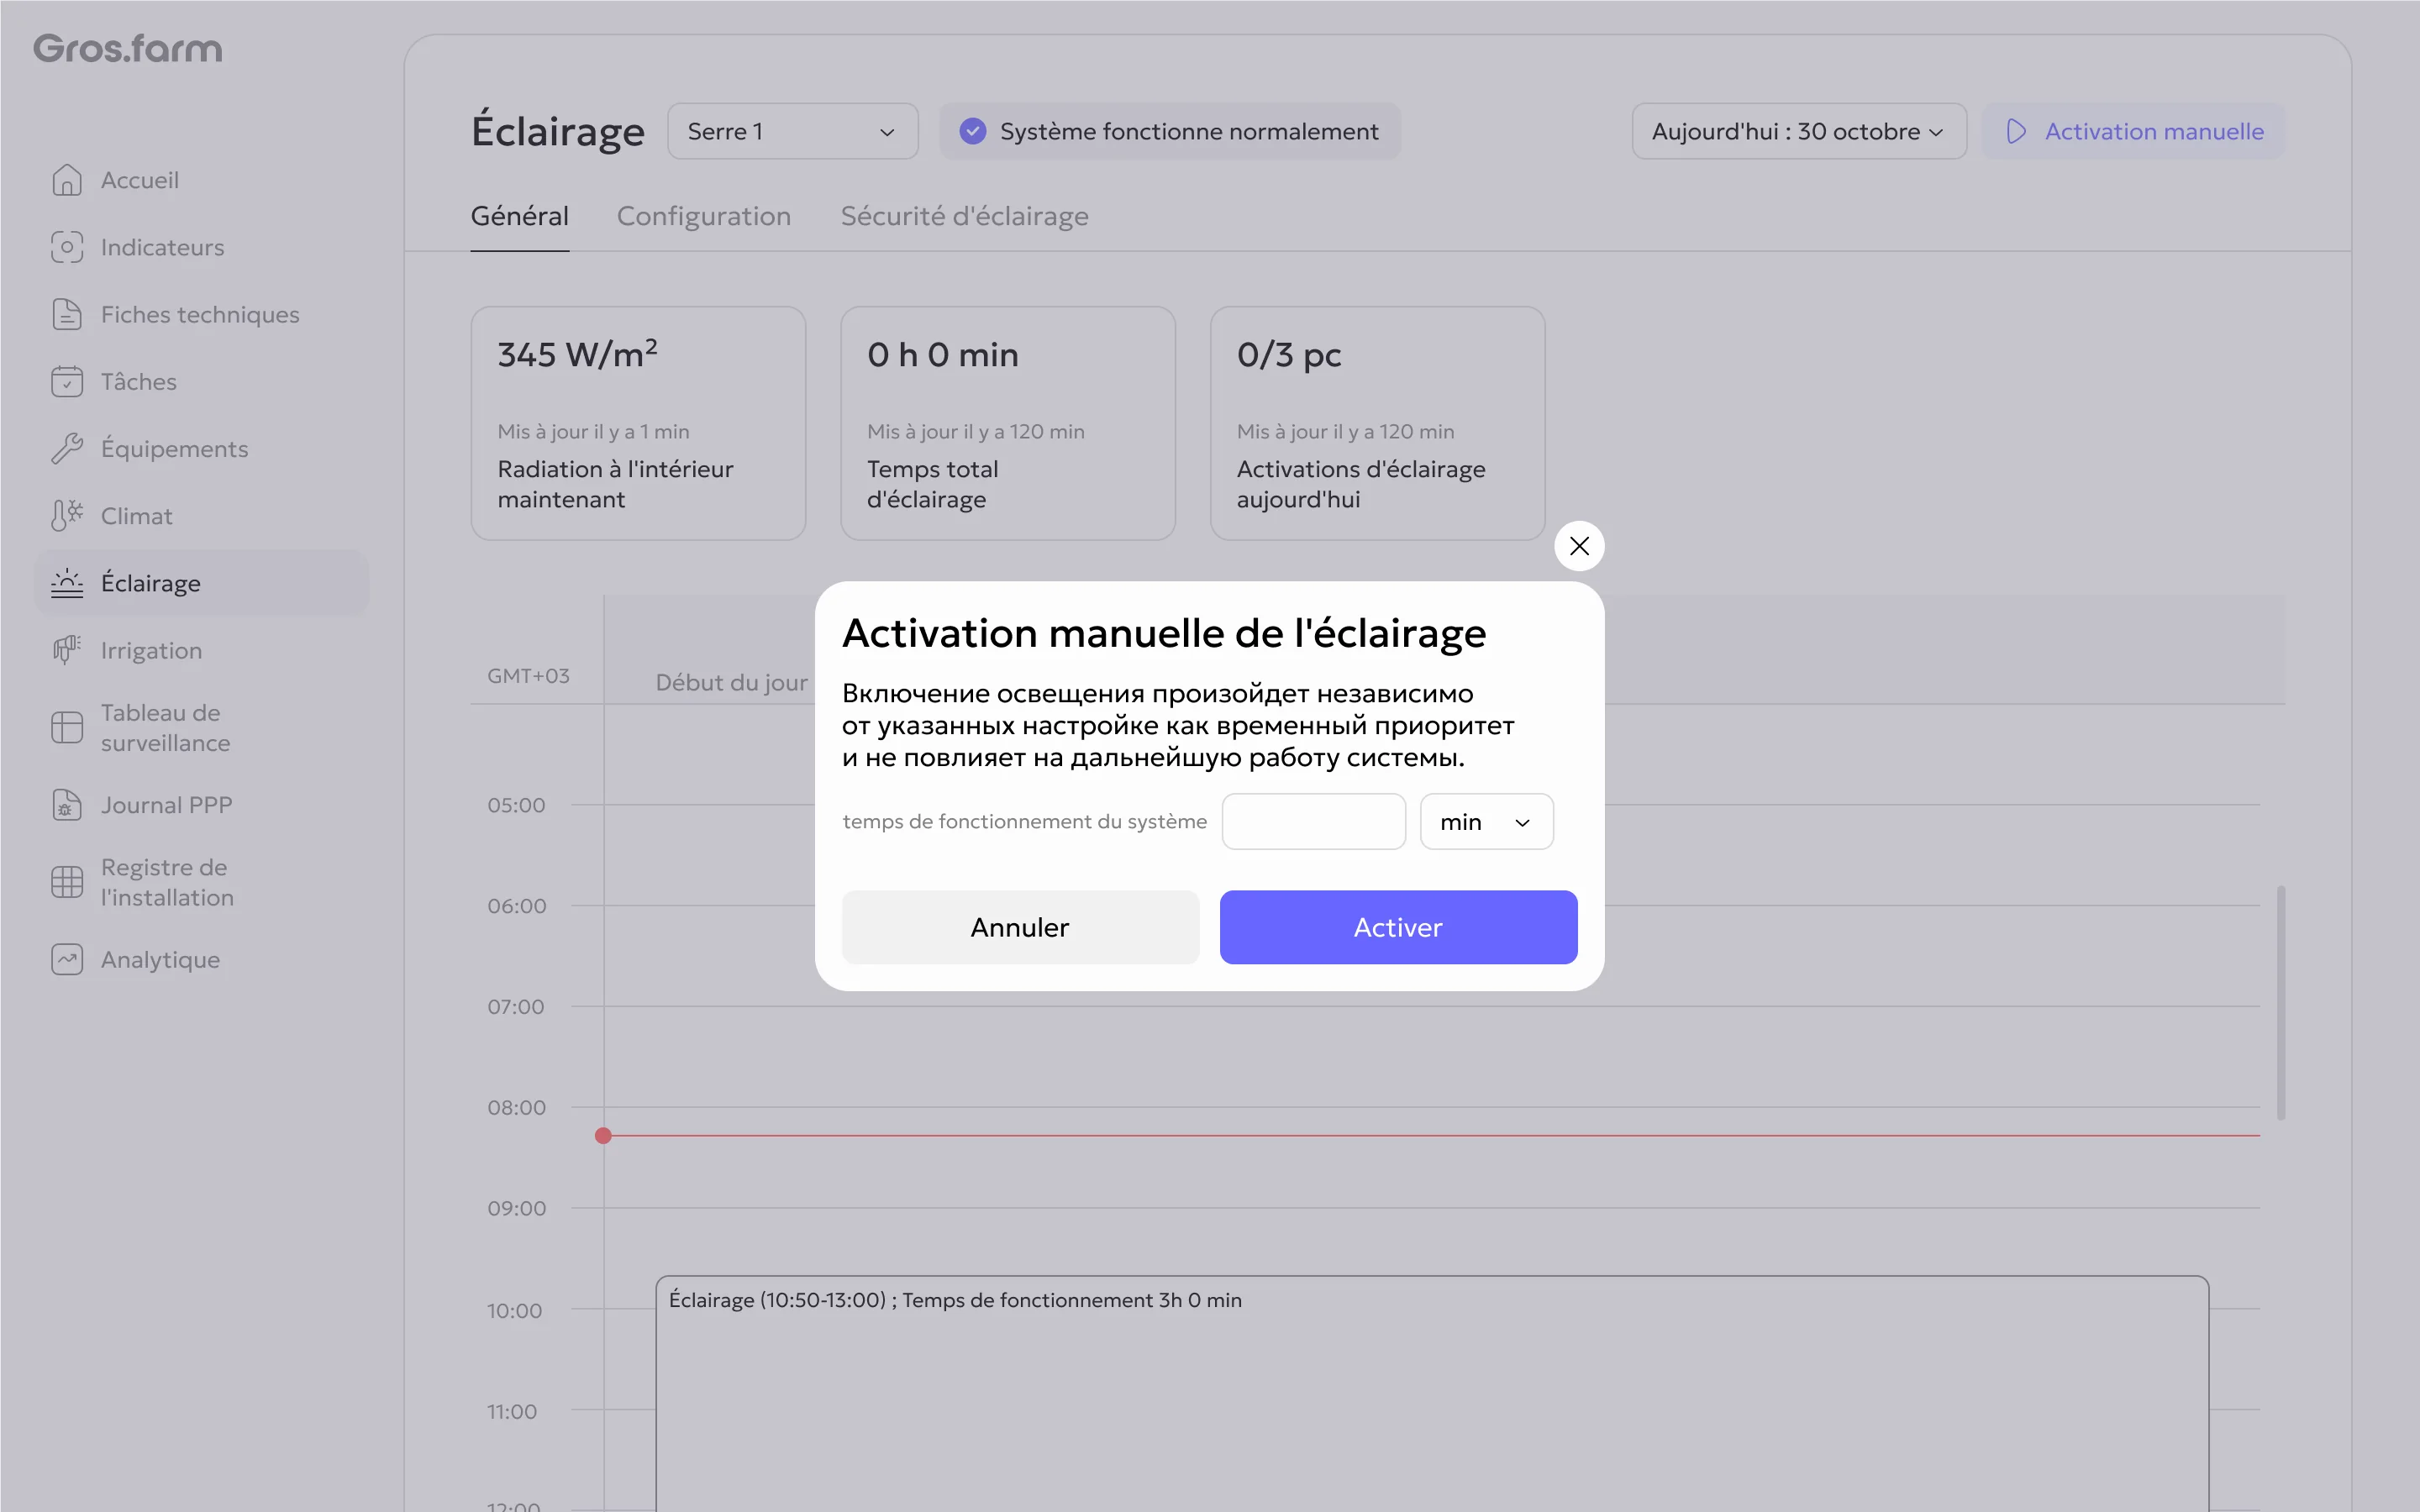Viewport: 2420px width, 1512px height.
Task: Click the 05:00 time label
Action: [516, 805]
